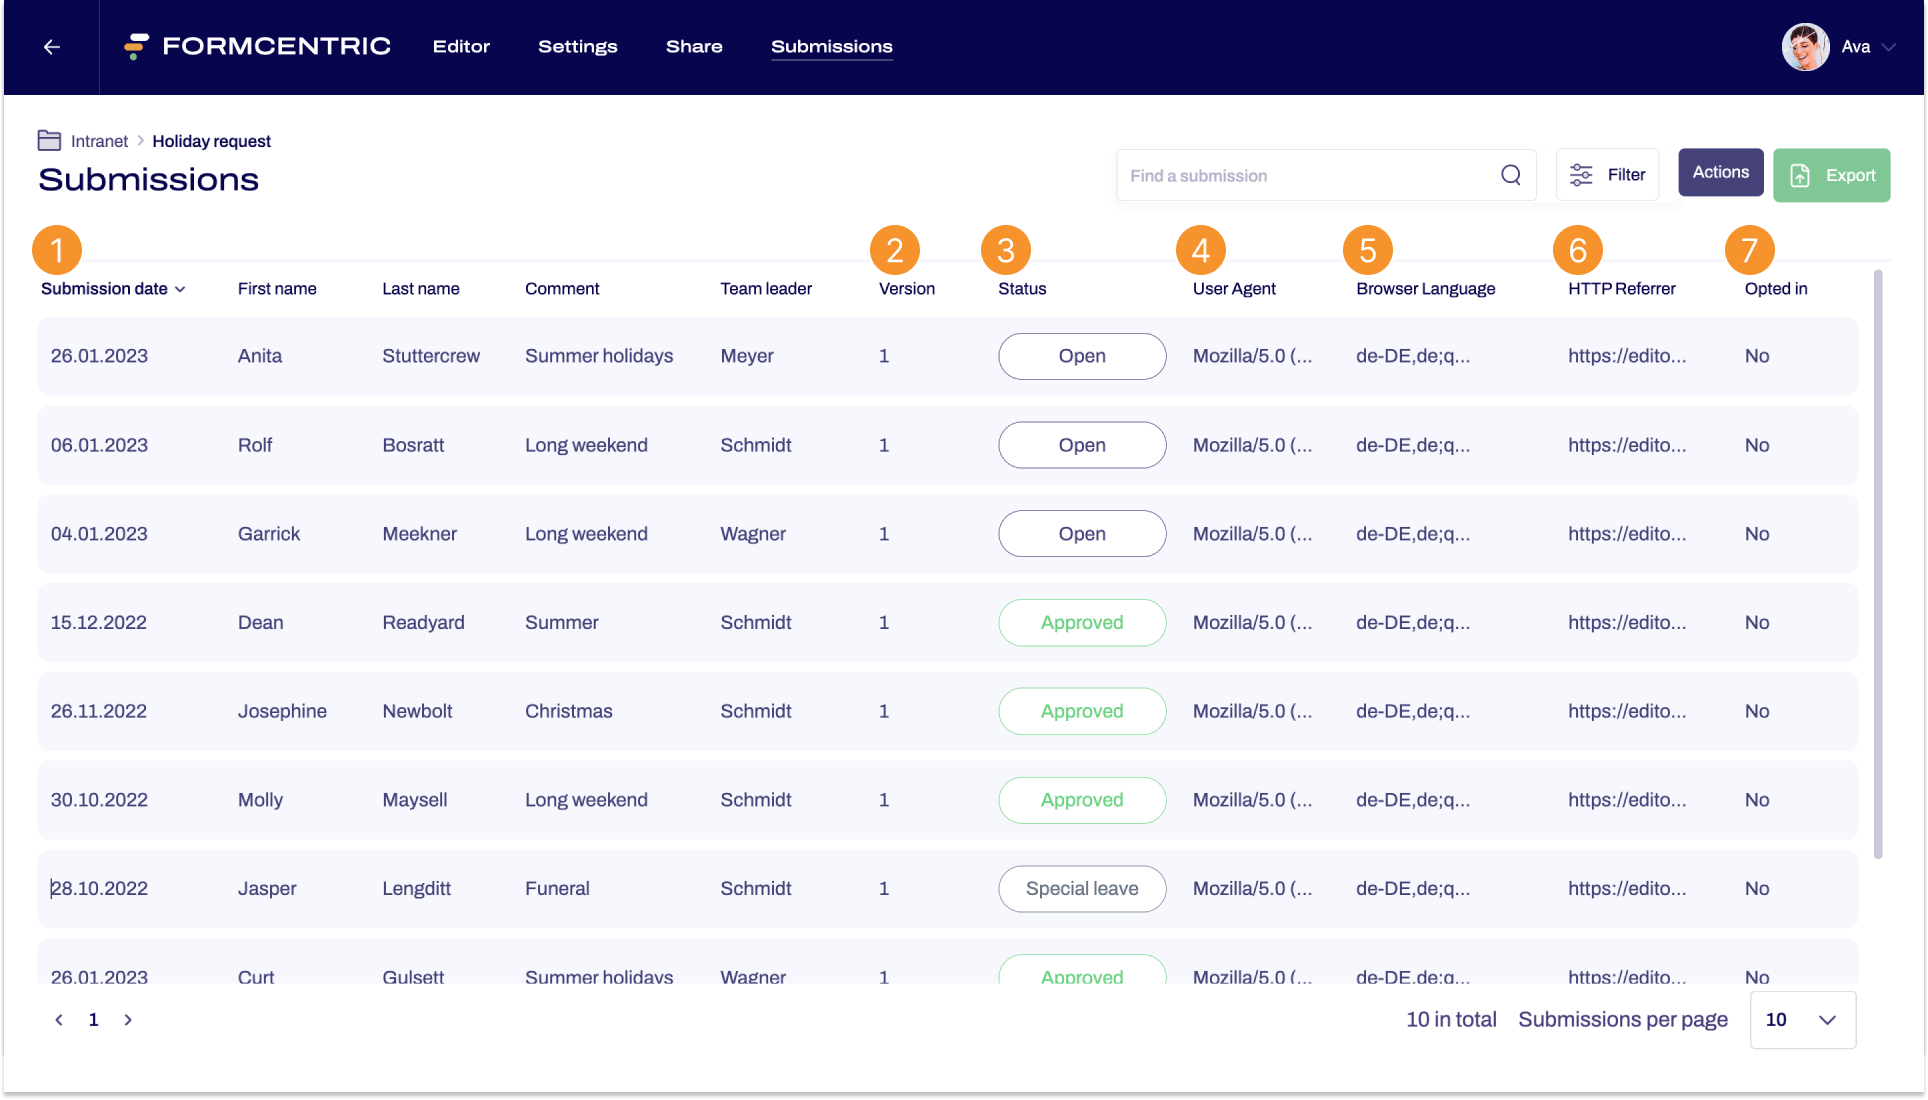Open the Actions menu

click(x=1720, y=172)
